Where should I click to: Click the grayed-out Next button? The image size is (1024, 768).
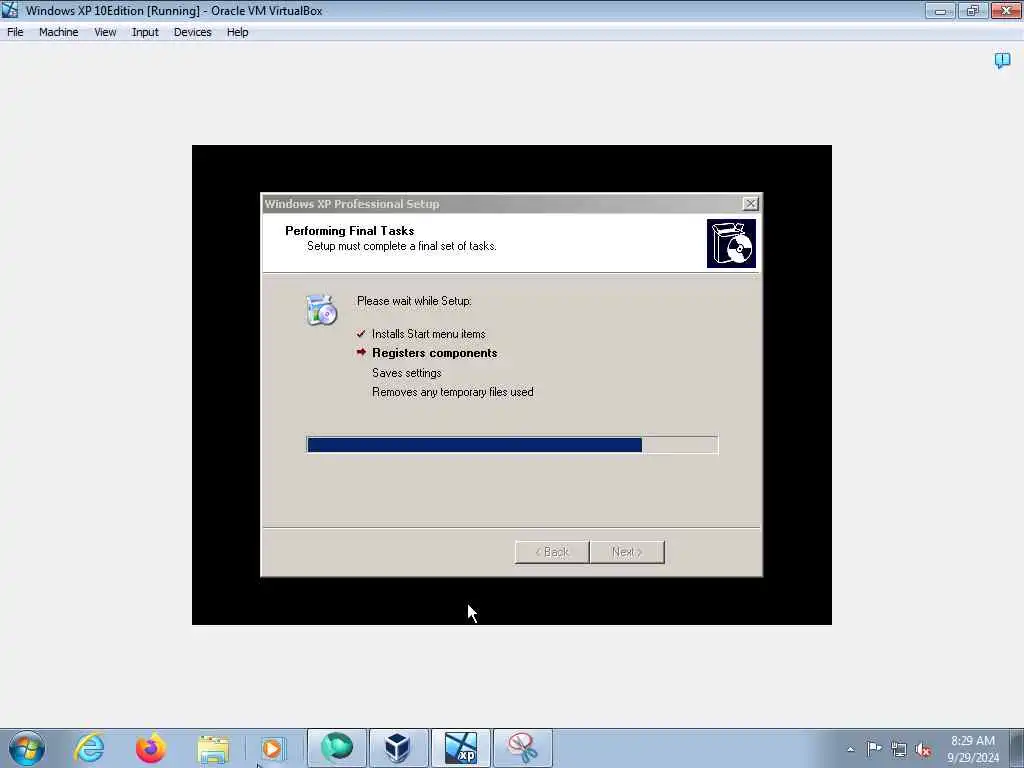(x=627, y=552)
